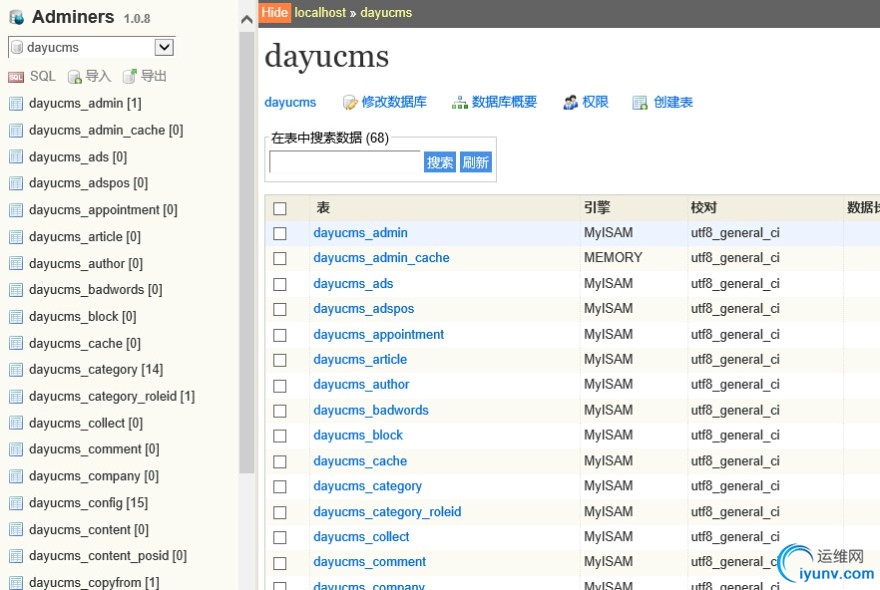Select the localhost breadcrumb link
Image resolution: width=880 pixels, height=590 pixels.
[320, 13]
